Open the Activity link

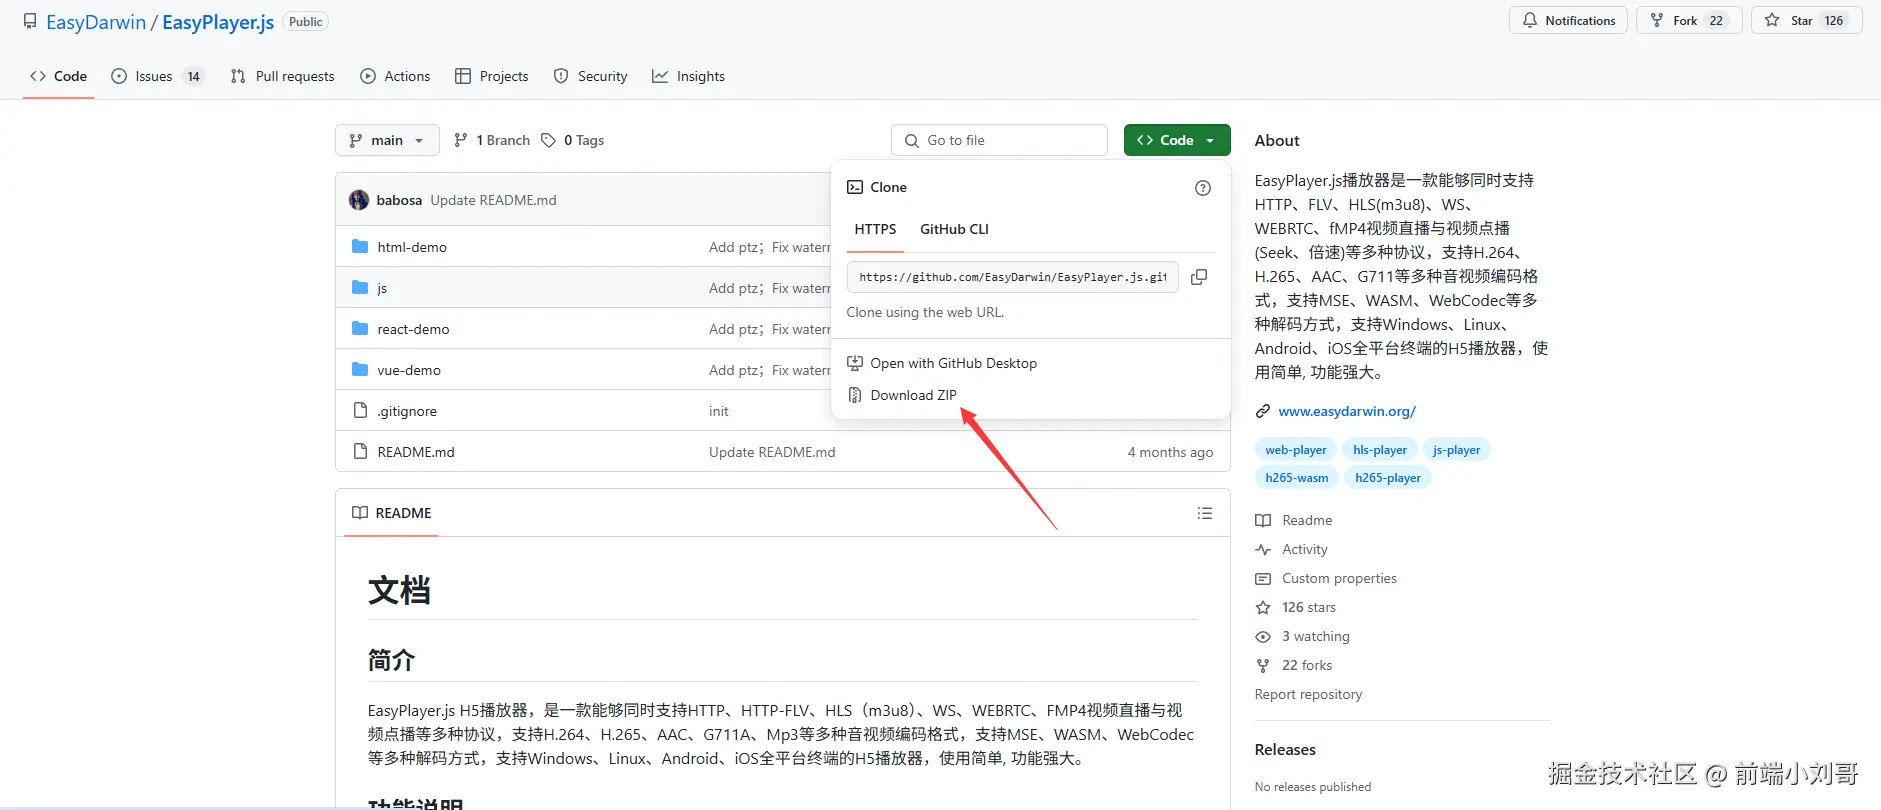click(x=1305, y=549)
